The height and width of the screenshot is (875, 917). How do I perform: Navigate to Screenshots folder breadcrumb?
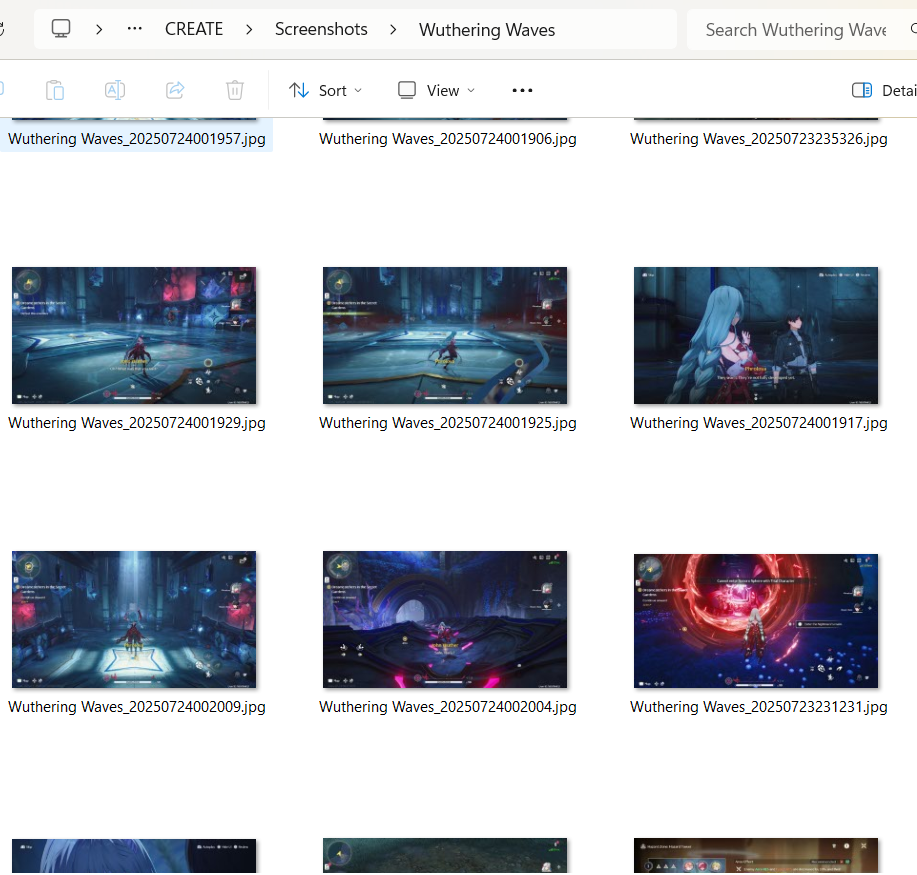click(x=321, y=29)
